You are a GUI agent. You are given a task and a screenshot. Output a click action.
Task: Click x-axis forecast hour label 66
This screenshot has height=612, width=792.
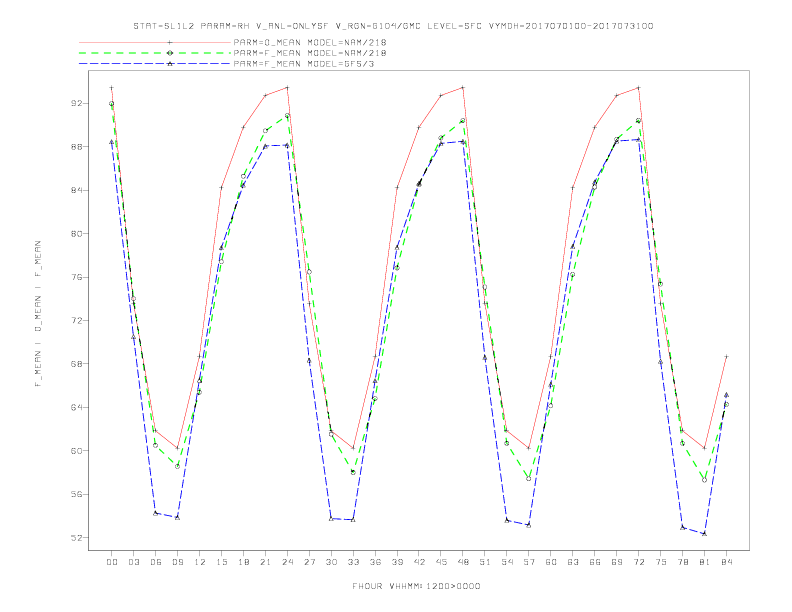click(x=595, y=562)
